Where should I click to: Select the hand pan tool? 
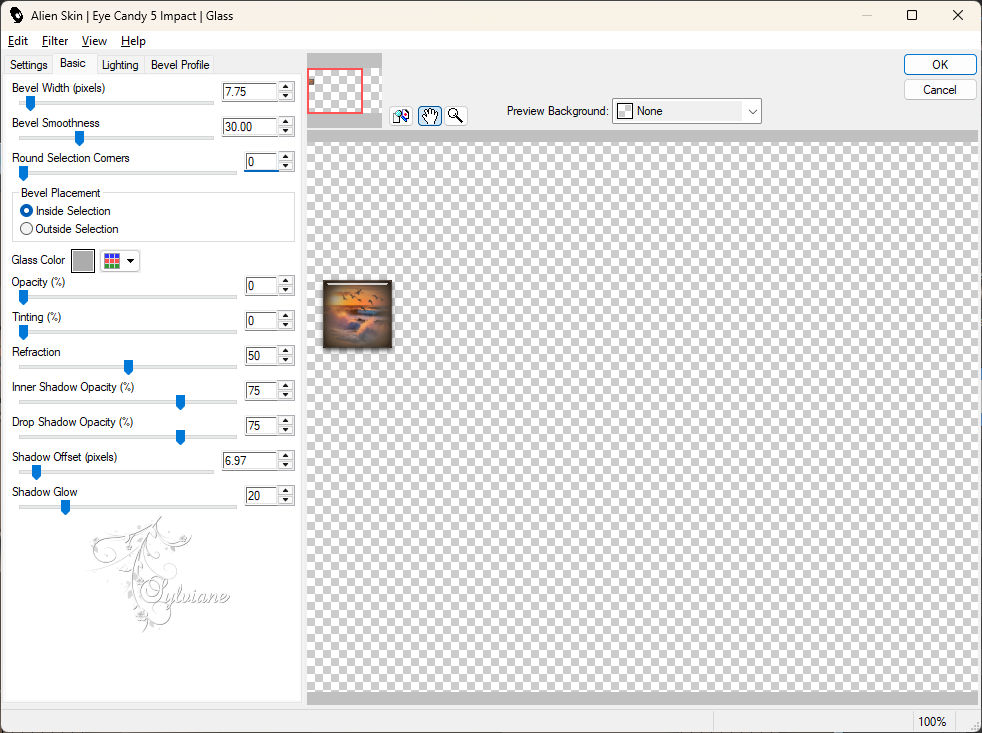(x=430, y=116)
